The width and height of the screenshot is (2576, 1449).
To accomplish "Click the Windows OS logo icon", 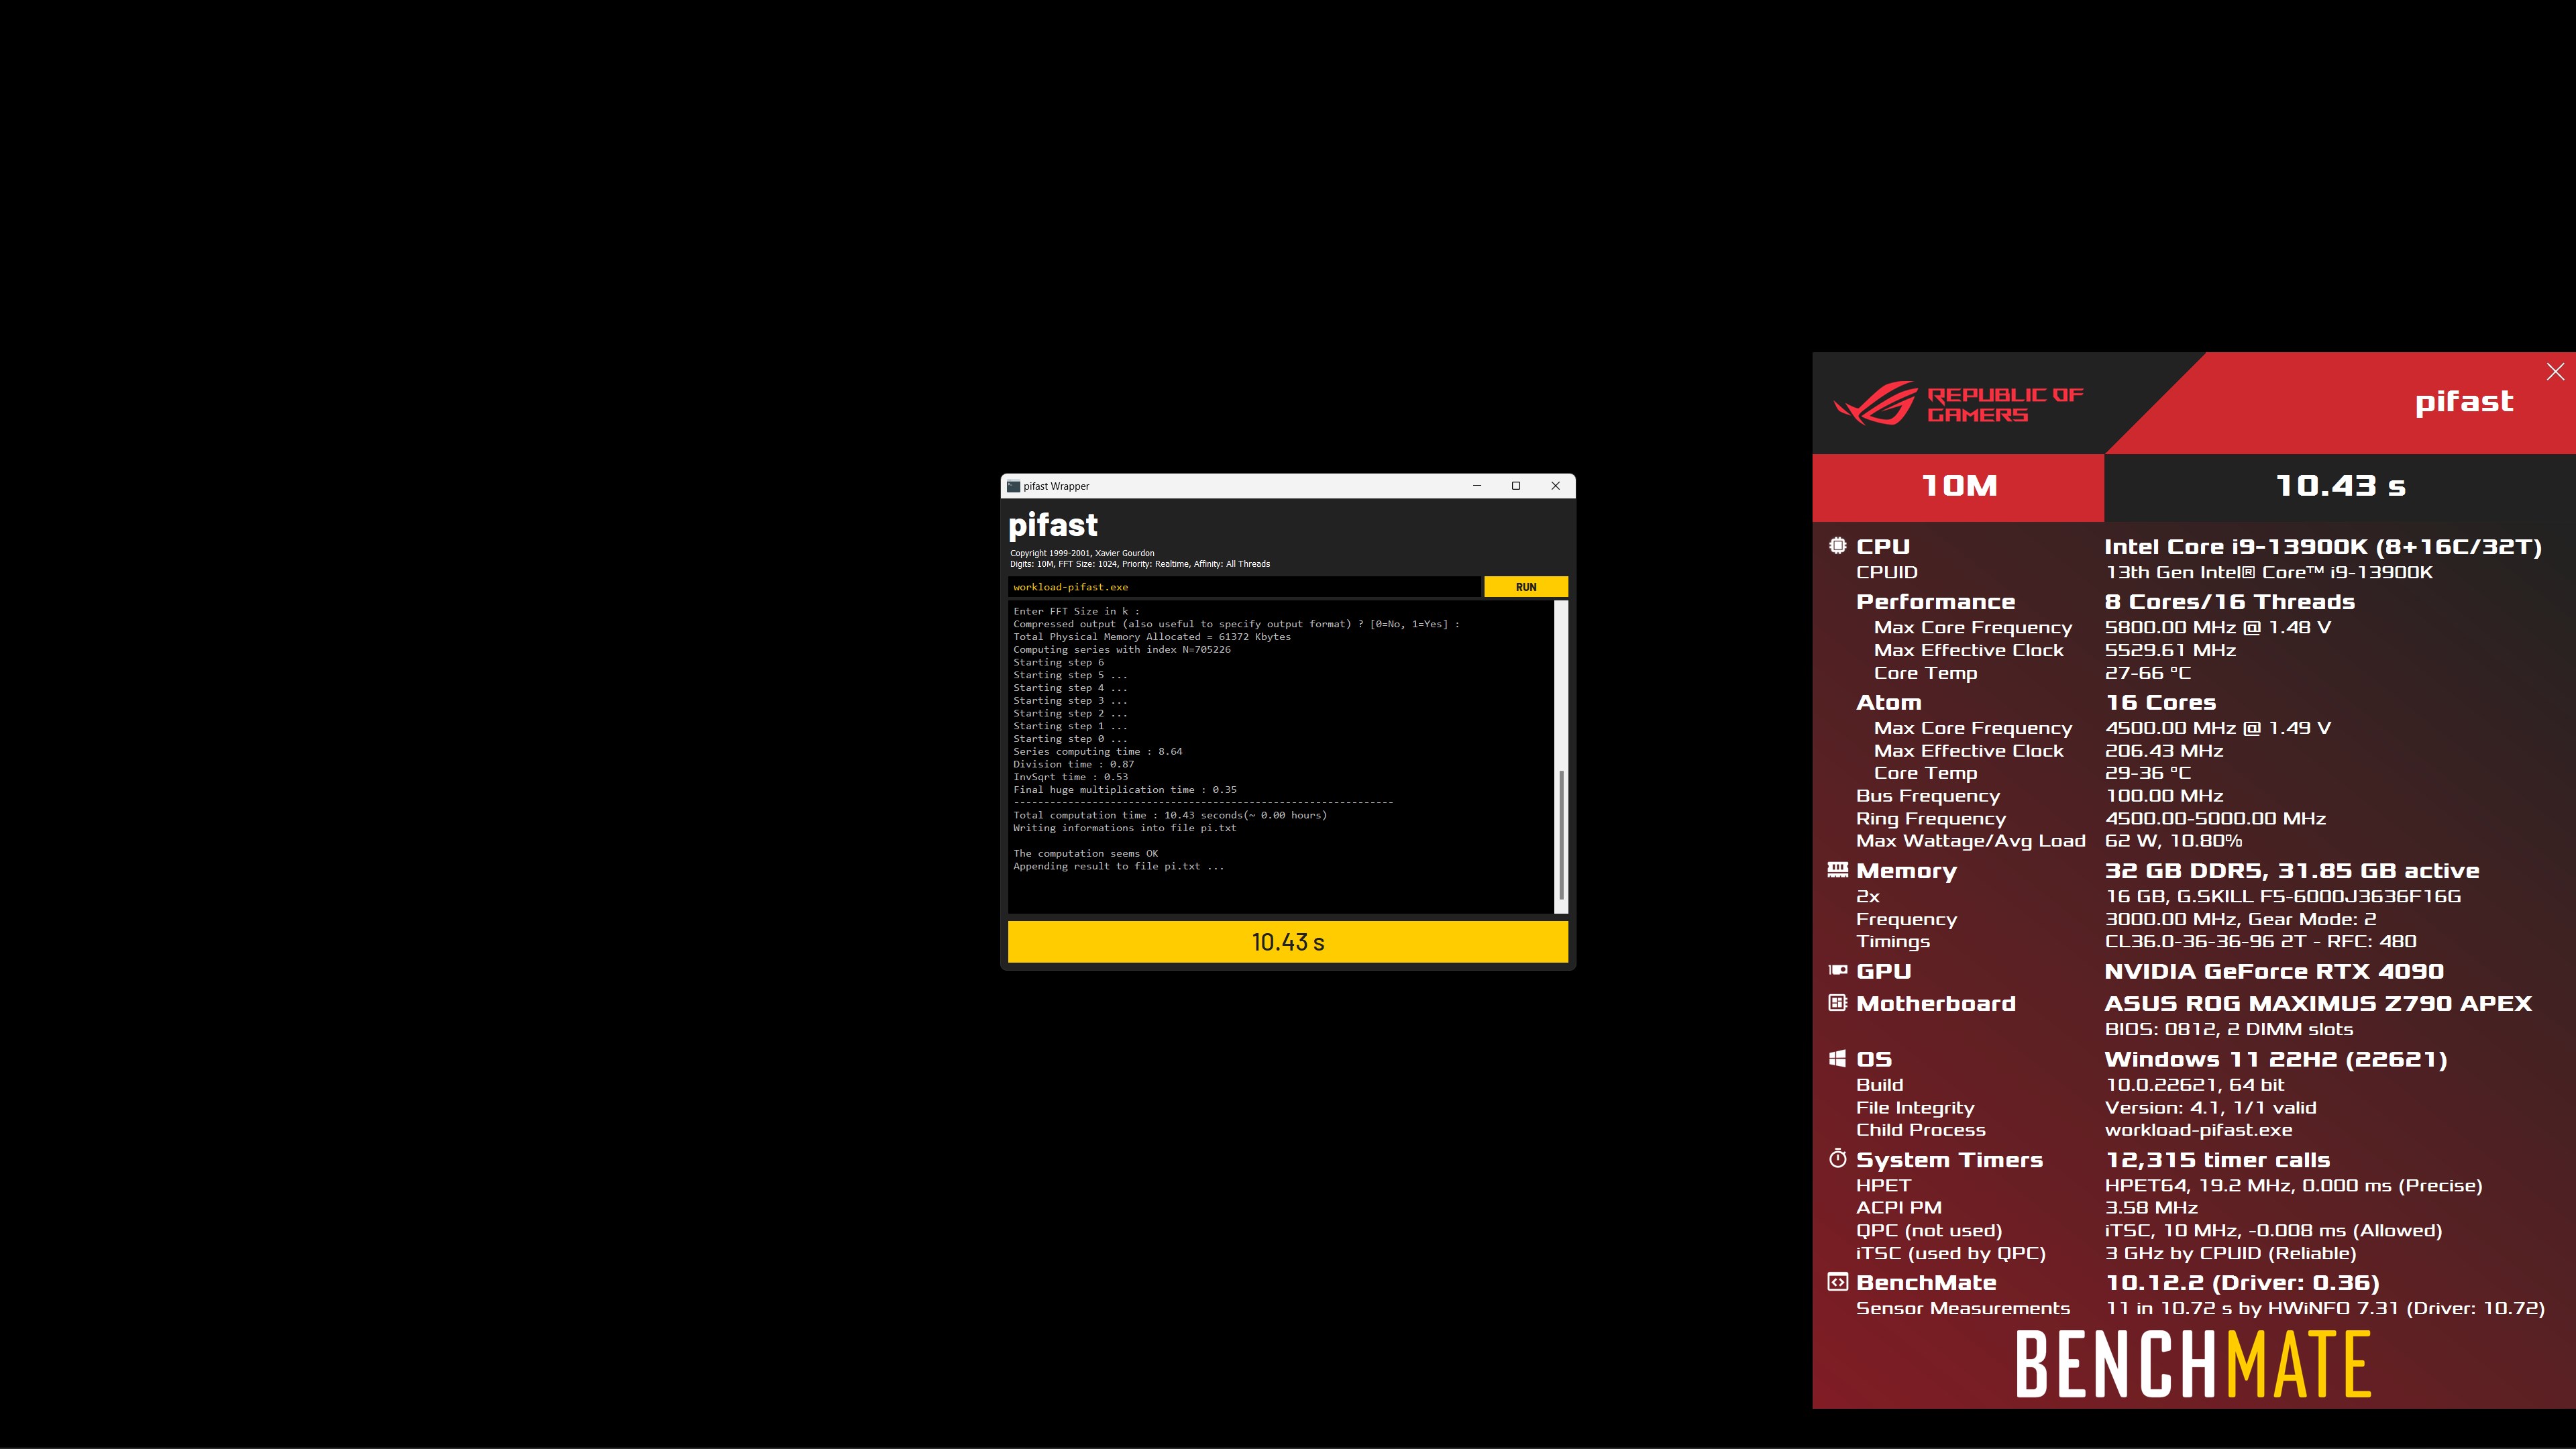I will pyautogui.click(x=1837, y=1058).
